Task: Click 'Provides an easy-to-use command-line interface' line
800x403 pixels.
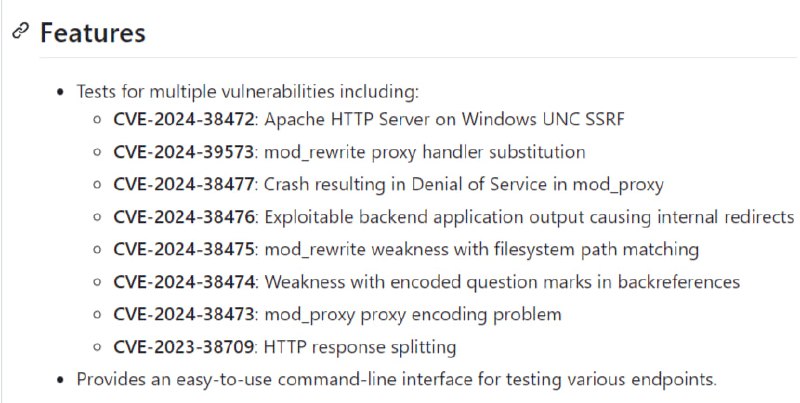Action: click(397, 380)
